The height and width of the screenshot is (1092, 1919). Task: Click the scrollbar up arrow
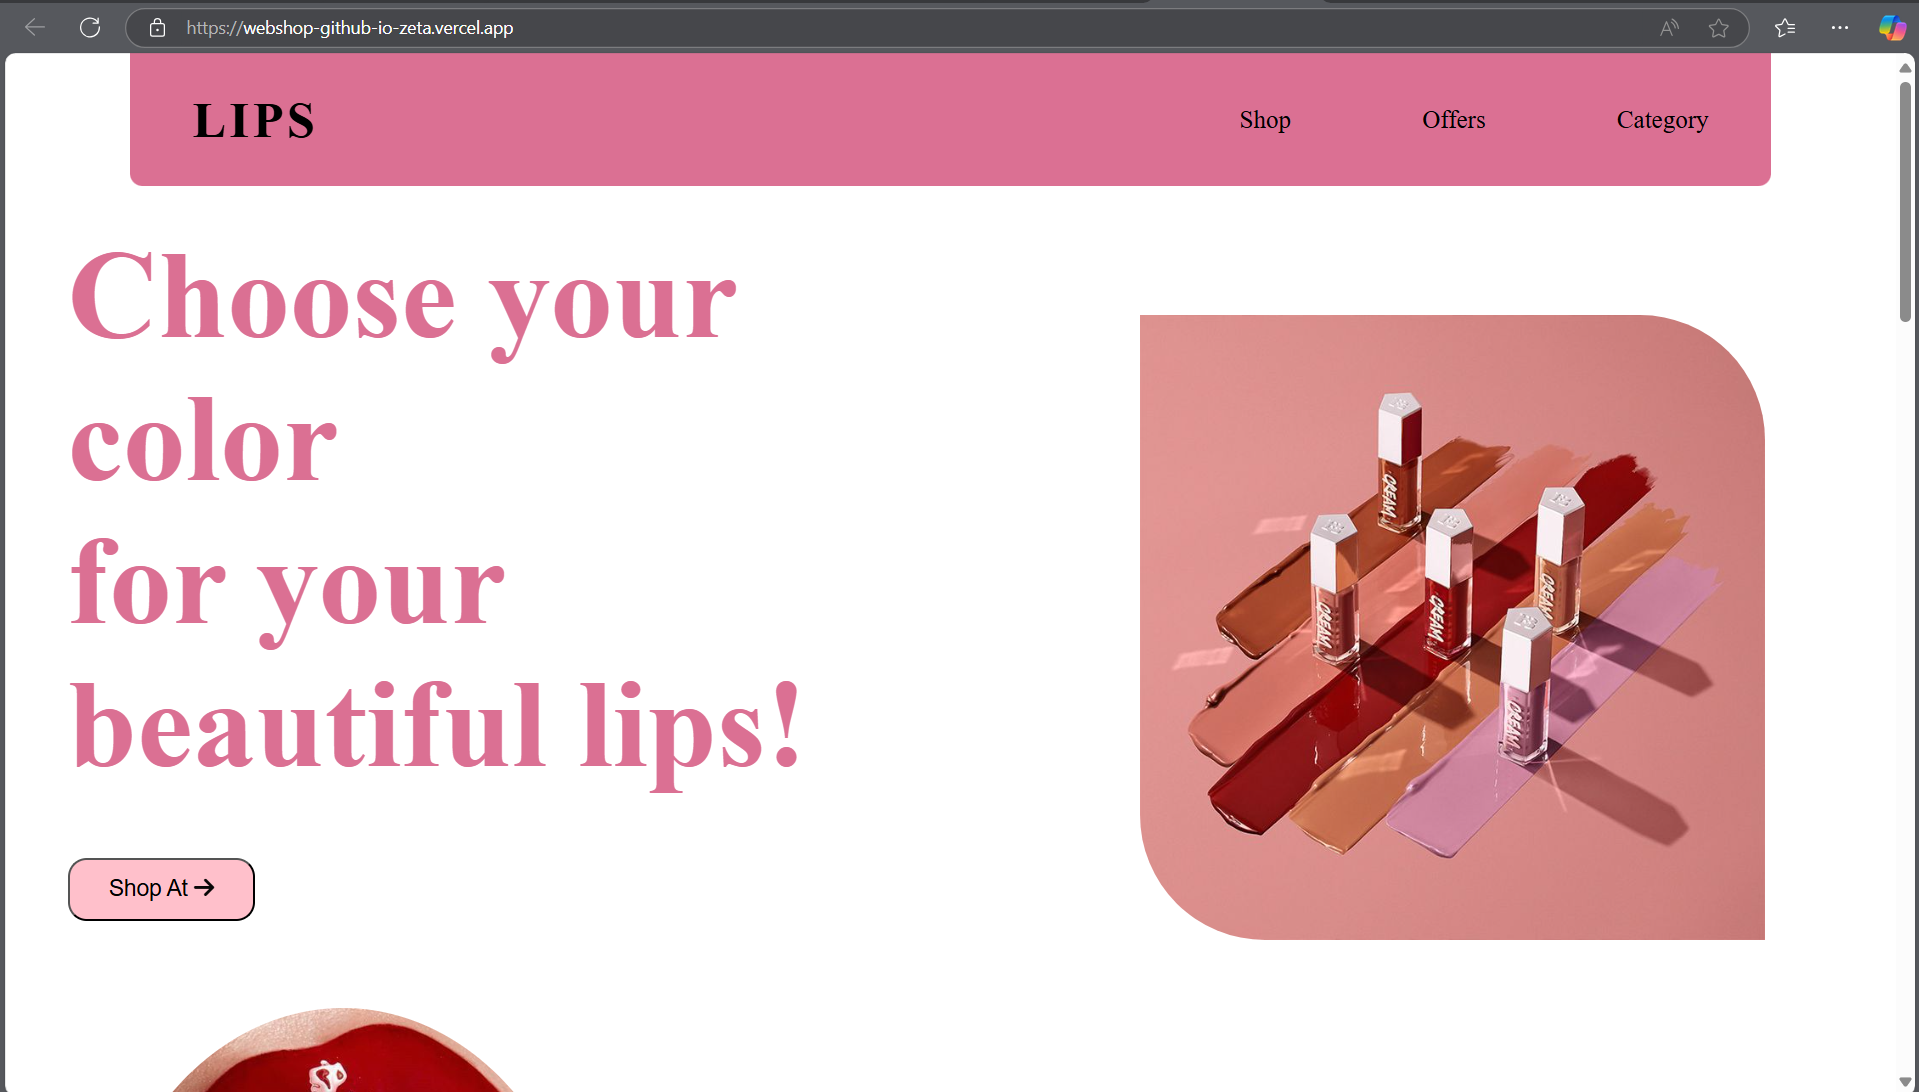[1904, 67]
